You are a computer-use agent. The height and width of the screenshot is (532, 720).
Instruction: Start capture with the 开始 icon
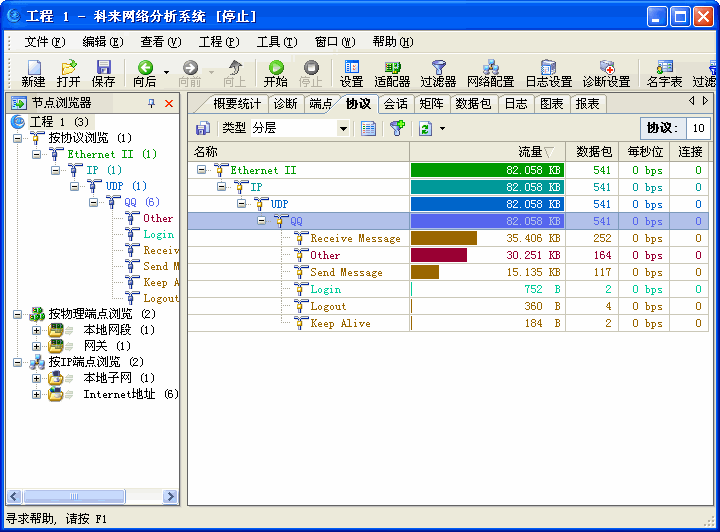click(276, 68)
